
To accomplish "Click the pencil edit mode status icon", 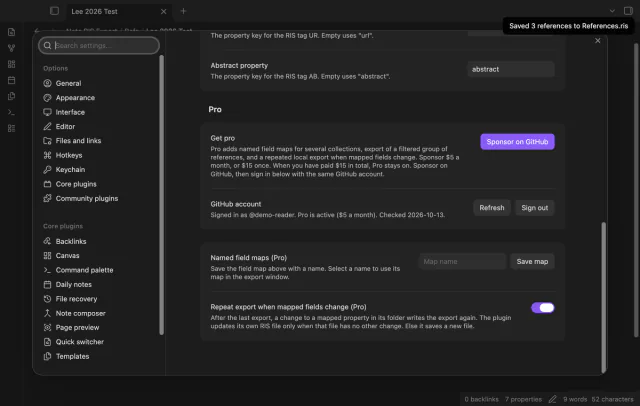I will point(552,399).
